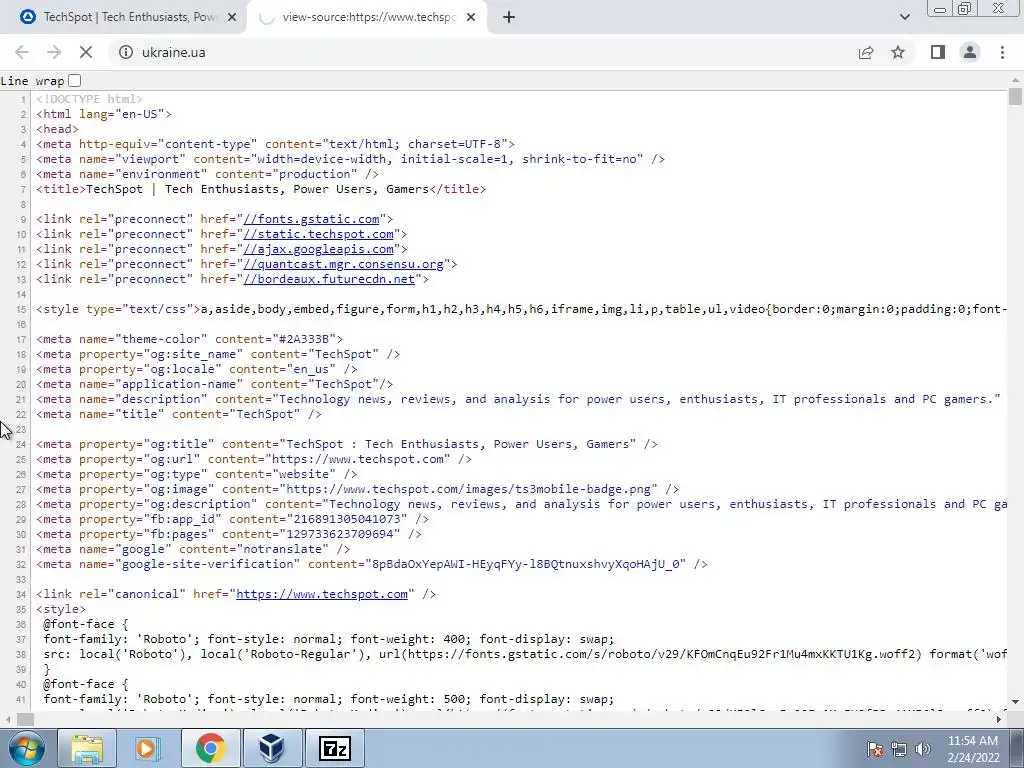Click the clock showing 11:54 AM
The height and width of the screenshot is (768, 1024).
pos(973,741)
